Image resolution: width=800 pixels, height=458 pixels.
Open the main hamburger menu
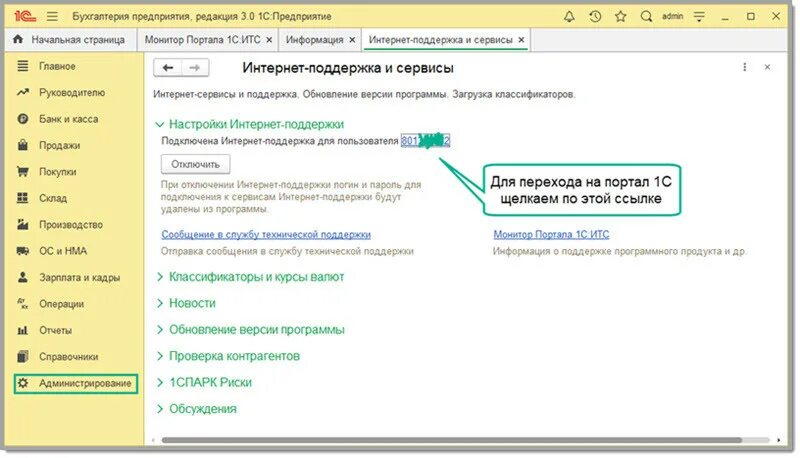tap(52, 16)
